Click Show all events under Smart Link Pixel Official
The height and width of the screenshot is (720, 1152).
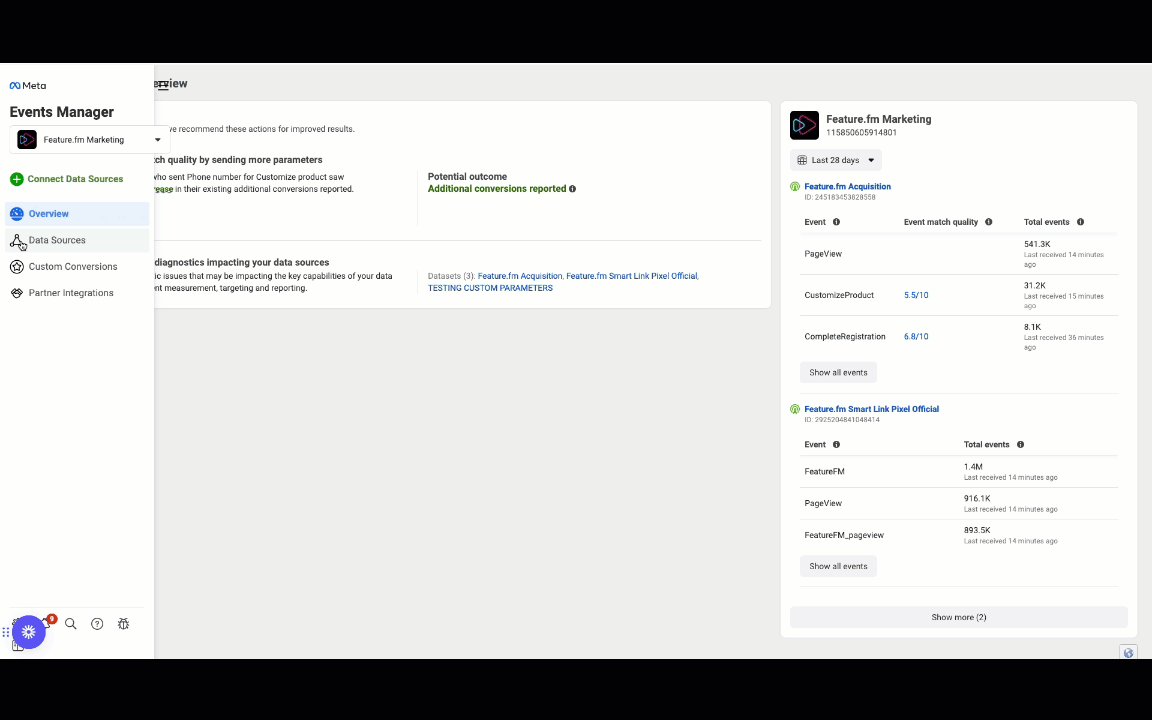pos(838,566)
